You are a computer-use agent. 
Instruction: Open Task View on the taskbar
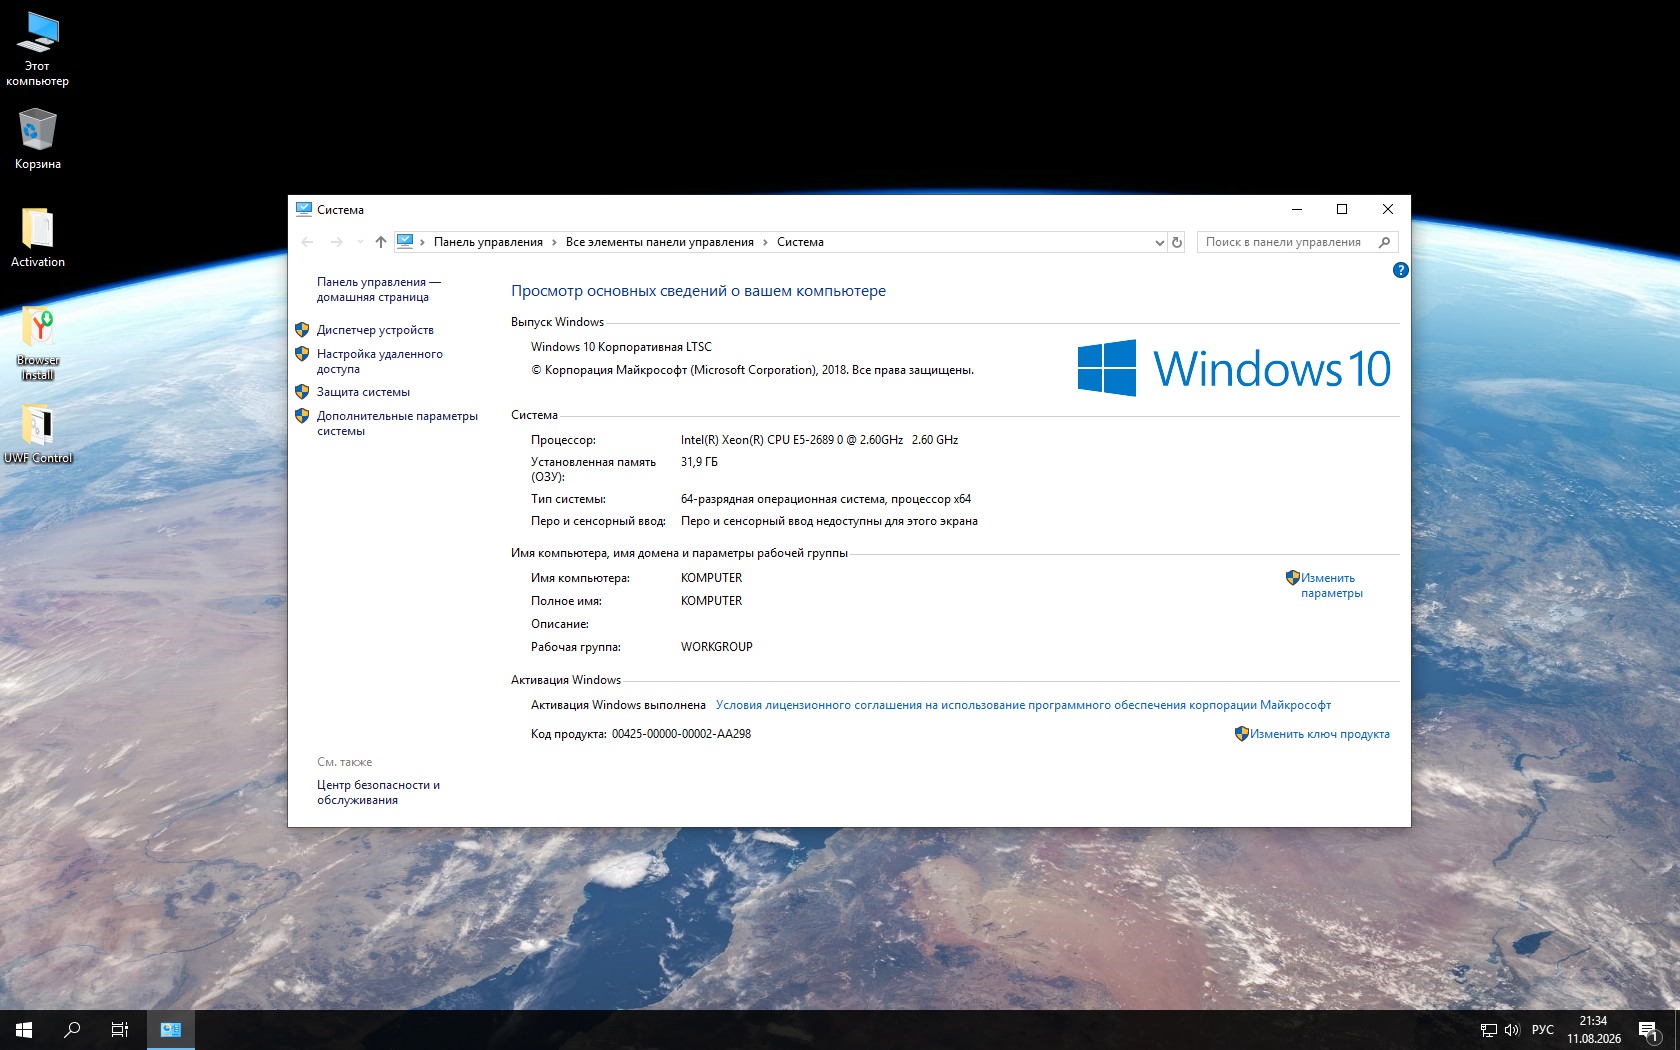point(120,1029)
